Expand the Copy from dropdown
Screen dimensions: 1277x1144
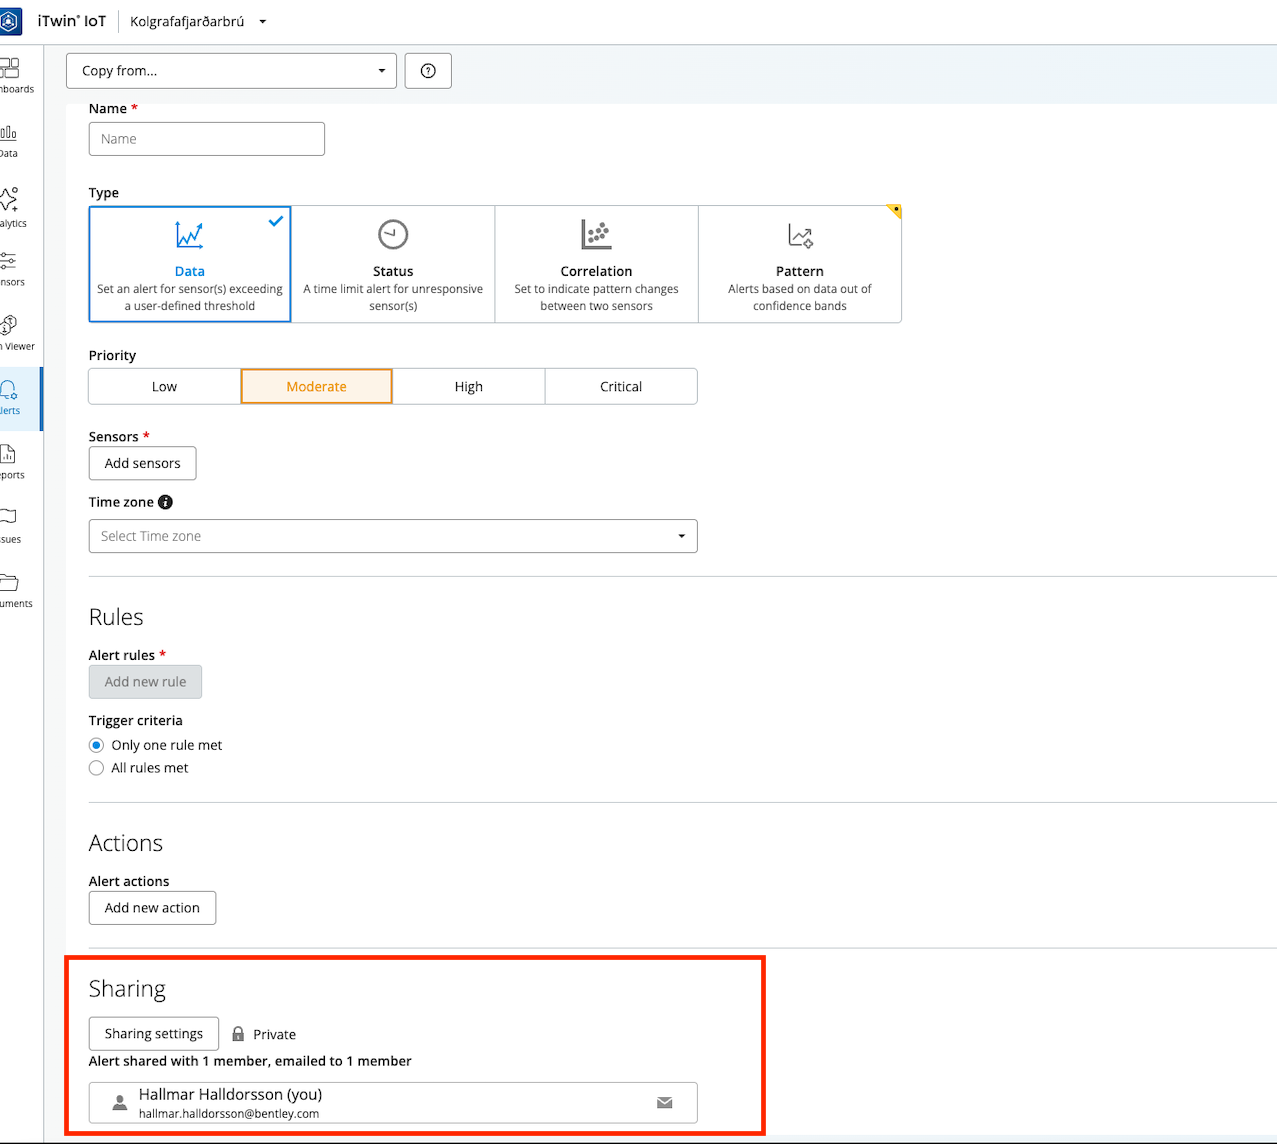tap(231, 71)
